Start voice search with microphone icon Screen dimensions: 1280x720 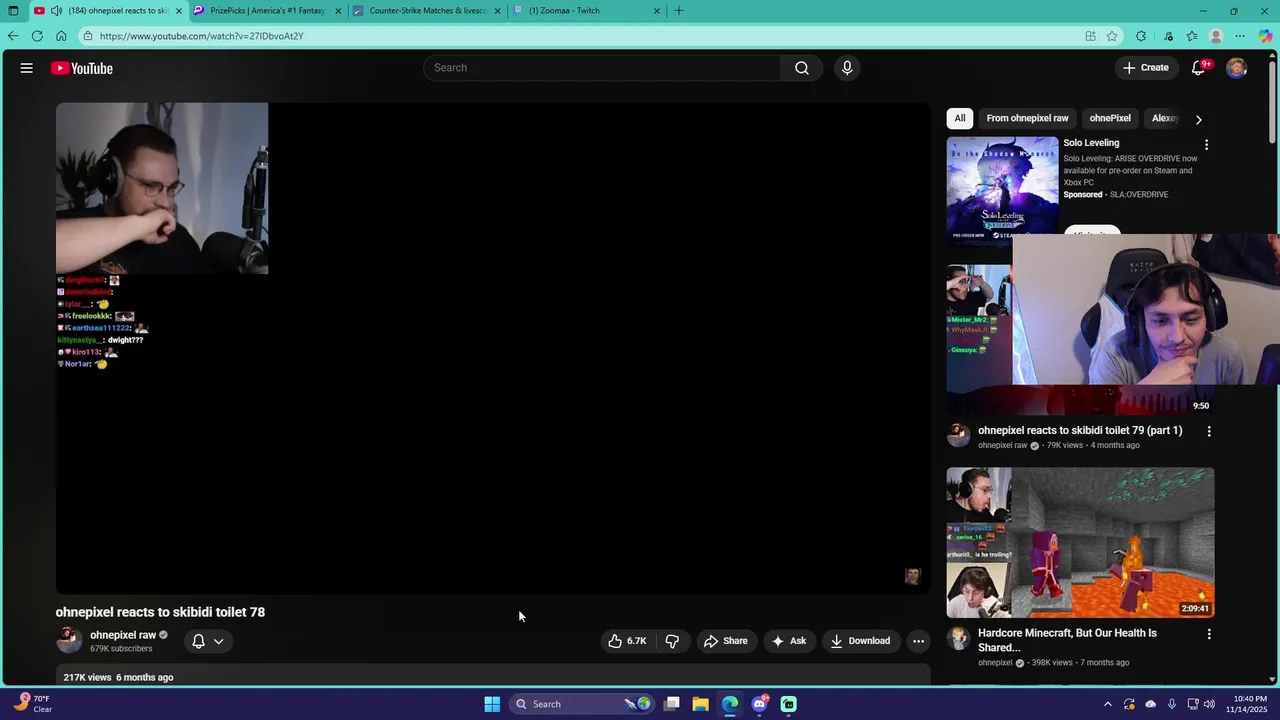(847, 68)
